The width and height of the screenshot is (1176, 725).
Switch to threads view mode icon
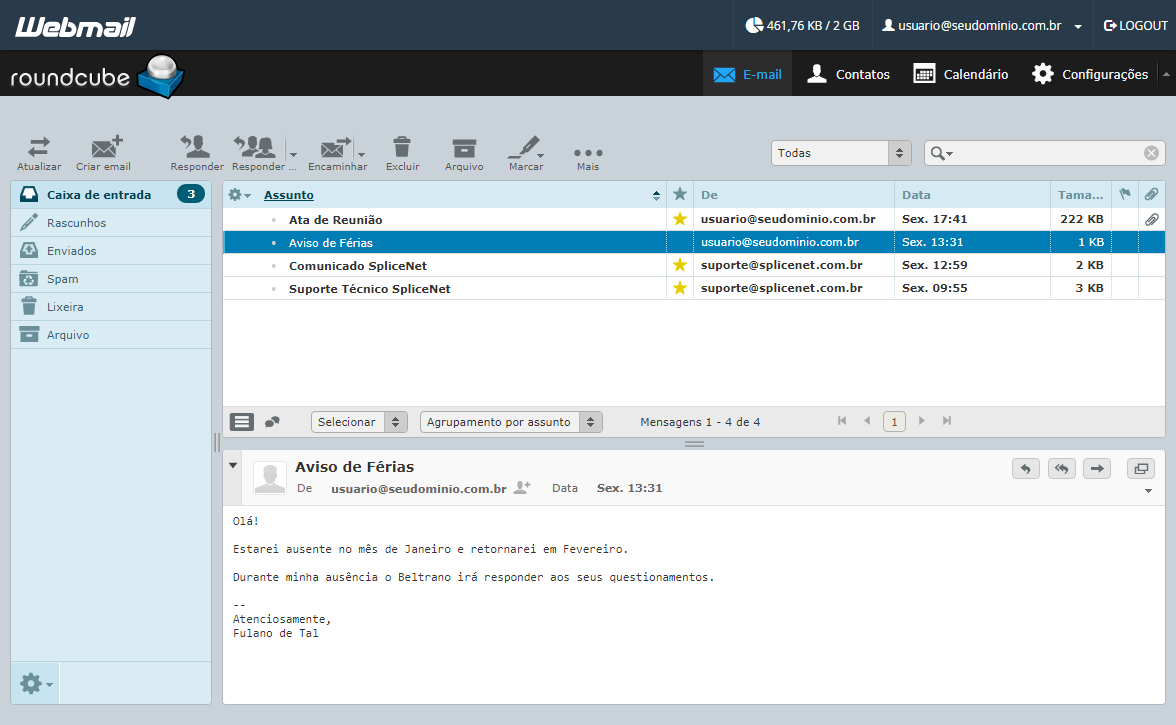pos(272,422)
